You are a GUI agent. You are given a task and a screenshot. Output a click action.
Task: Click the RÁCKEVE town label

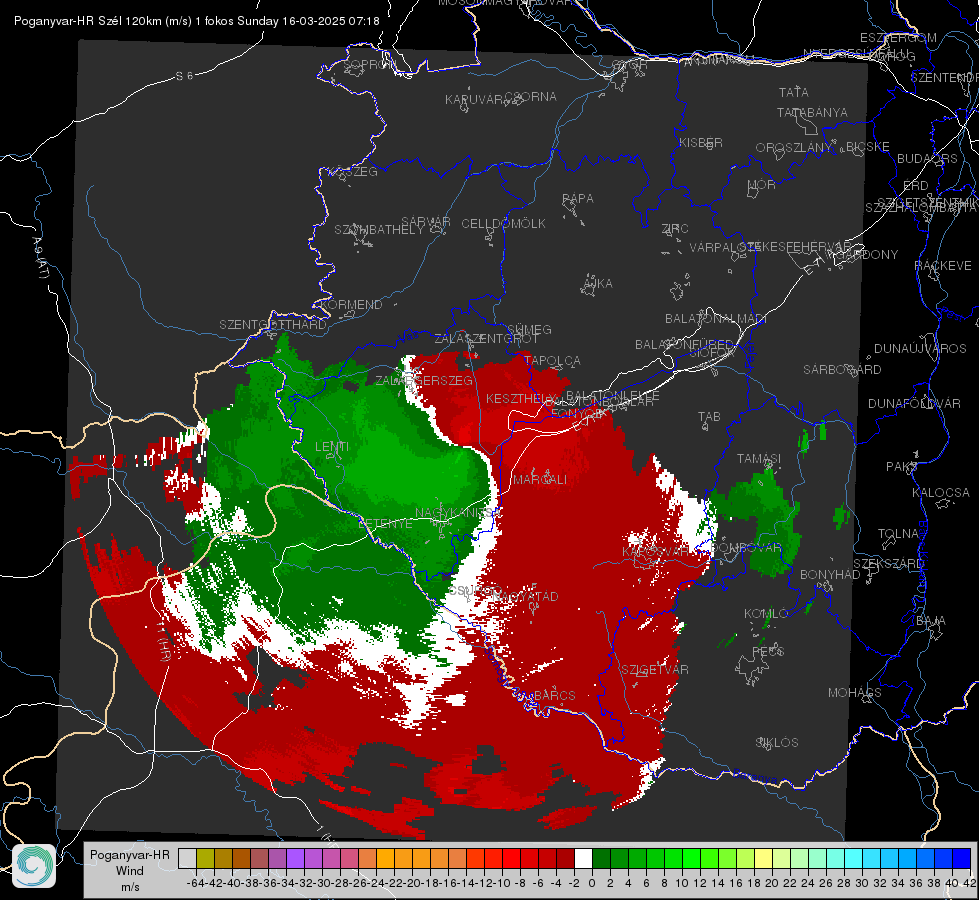tap(943, 266)
